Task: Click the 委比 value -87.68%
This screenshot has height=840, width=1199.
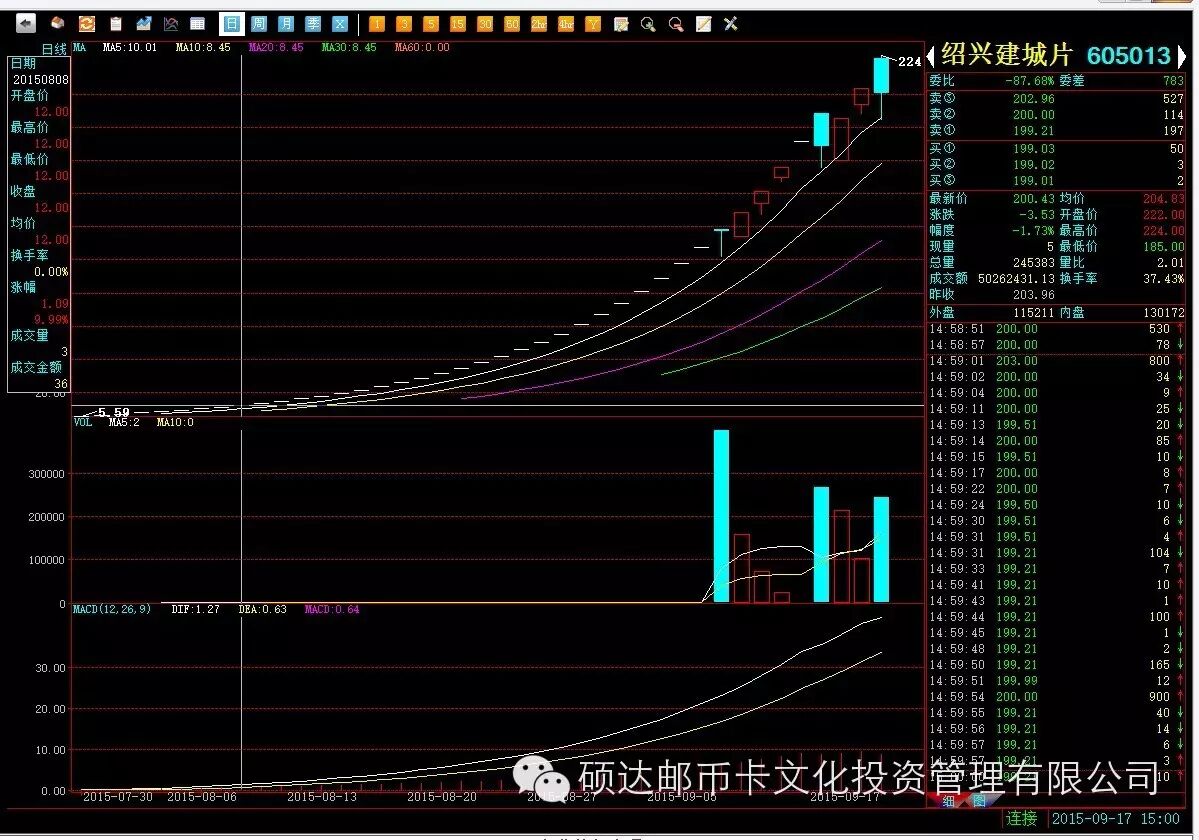Action: tap(1029, 80)
